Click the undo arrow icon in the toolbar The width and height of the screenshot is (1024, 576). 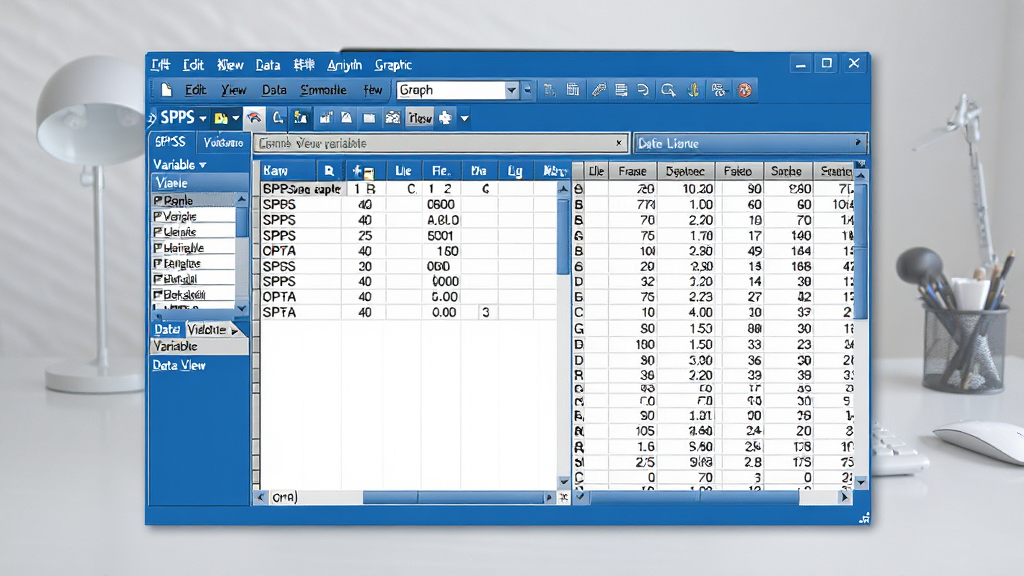click(643, 90)
